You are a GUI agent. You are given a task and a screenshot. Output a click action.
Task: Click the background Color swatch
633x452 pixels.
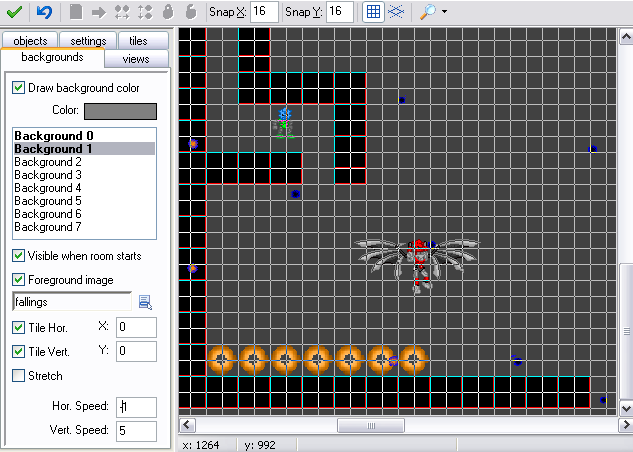120,110
